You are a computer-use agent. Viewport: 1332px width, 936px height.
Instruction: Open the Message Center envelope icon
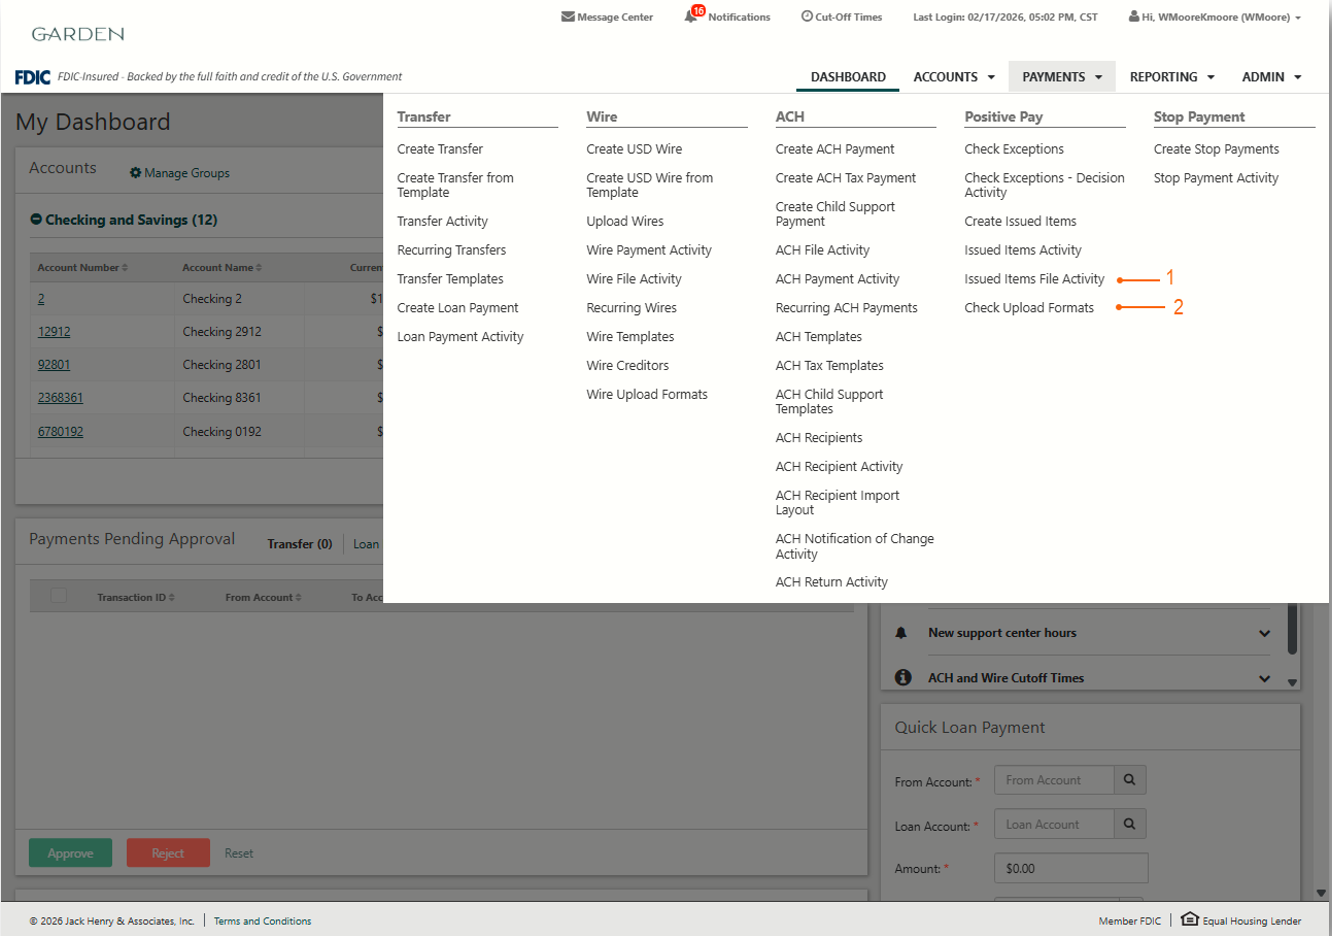coord(567,17)
